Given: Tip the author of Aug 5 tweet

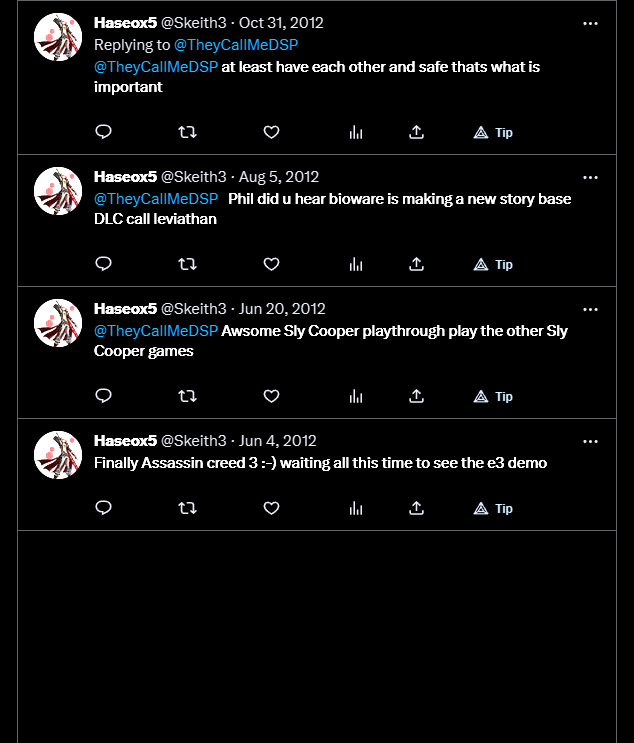Looking at the screenshot, I should [493, 264].
